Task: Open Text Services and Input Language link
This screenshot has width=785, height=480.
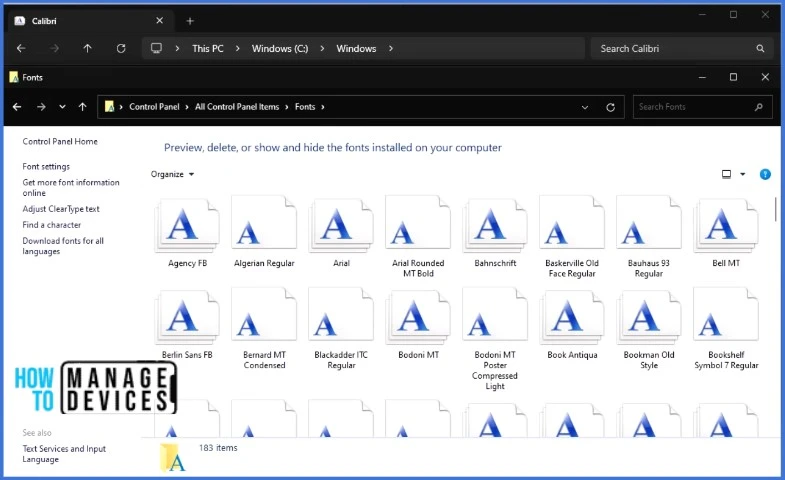Action: click(64, 454)
